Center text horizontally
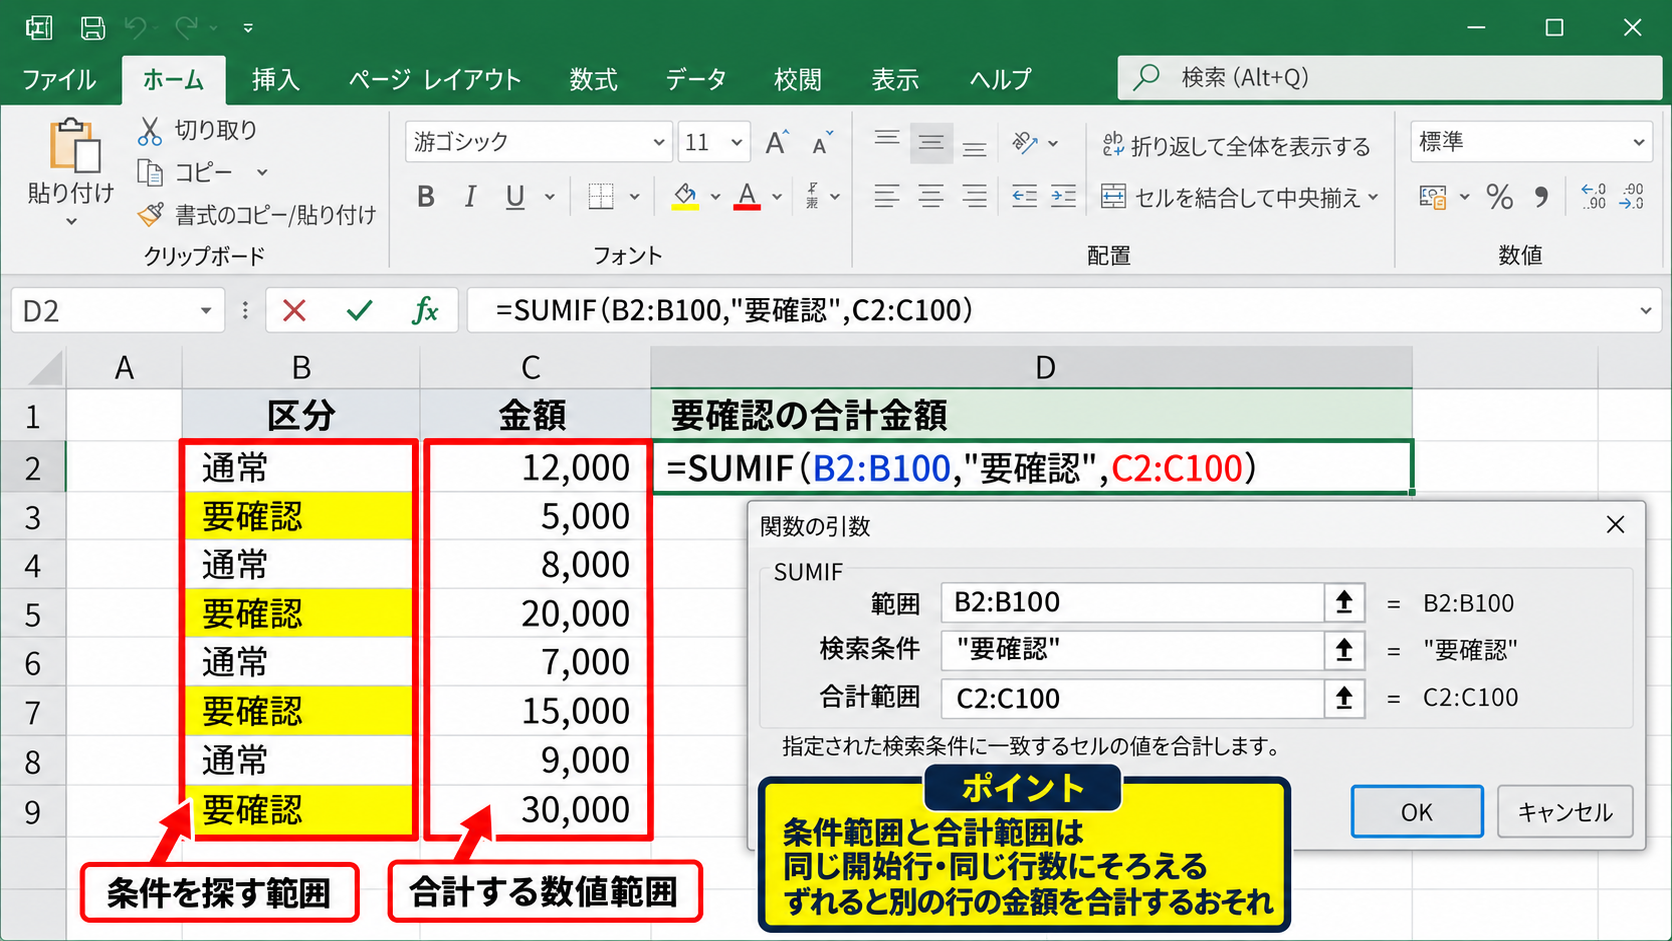Screen dimensions: 1672x941 (x=931, y=196)
